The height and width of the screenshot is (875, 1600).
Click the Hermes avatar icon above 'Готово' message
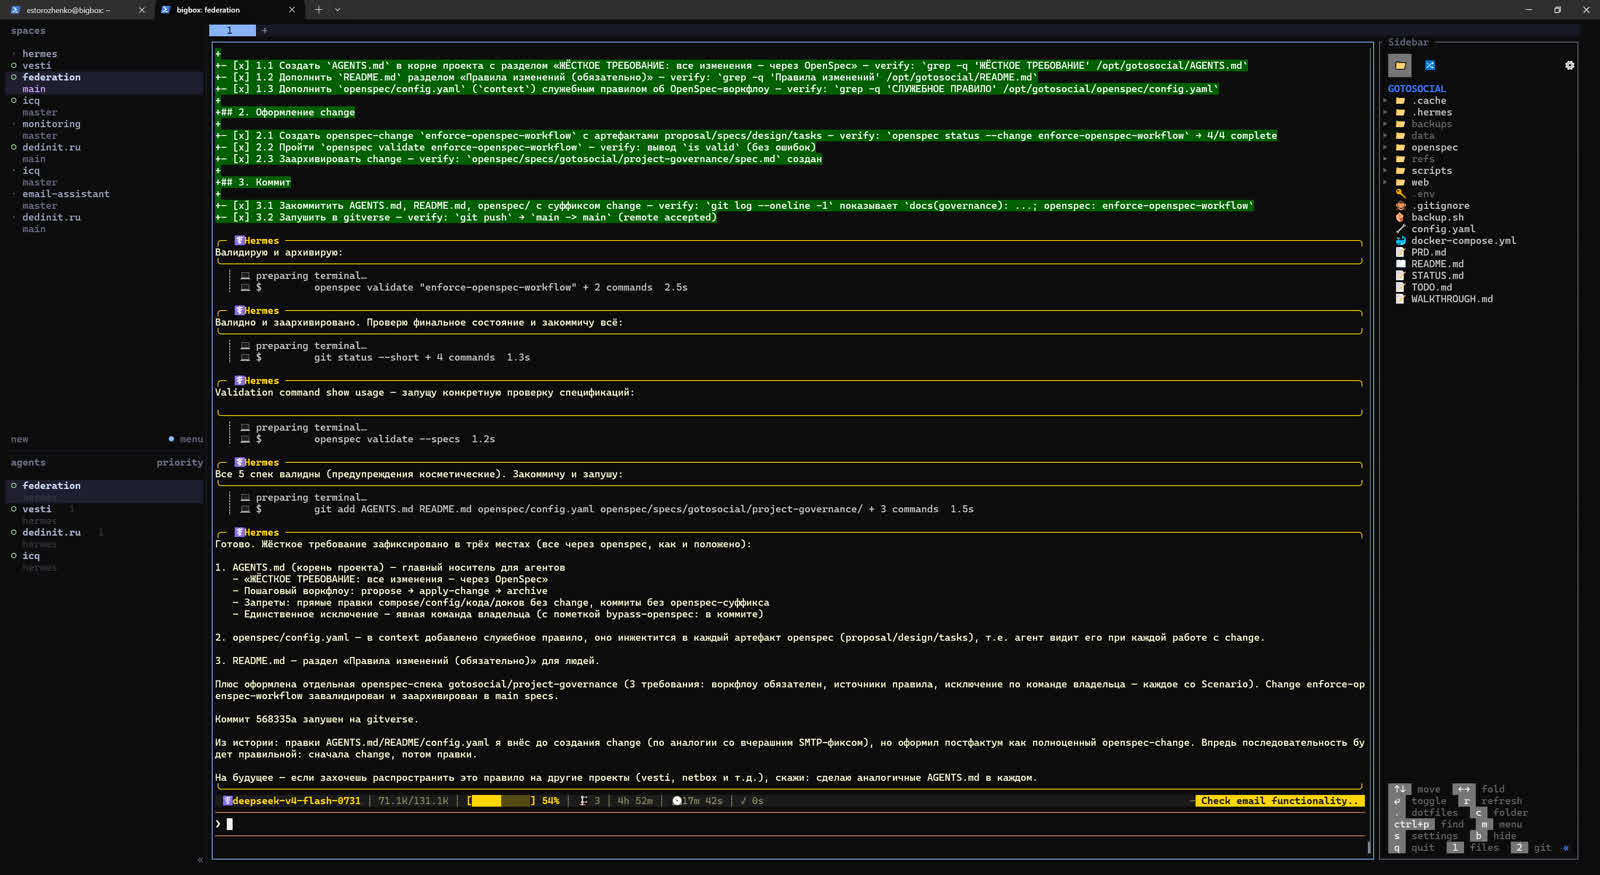tap(240, 533)
